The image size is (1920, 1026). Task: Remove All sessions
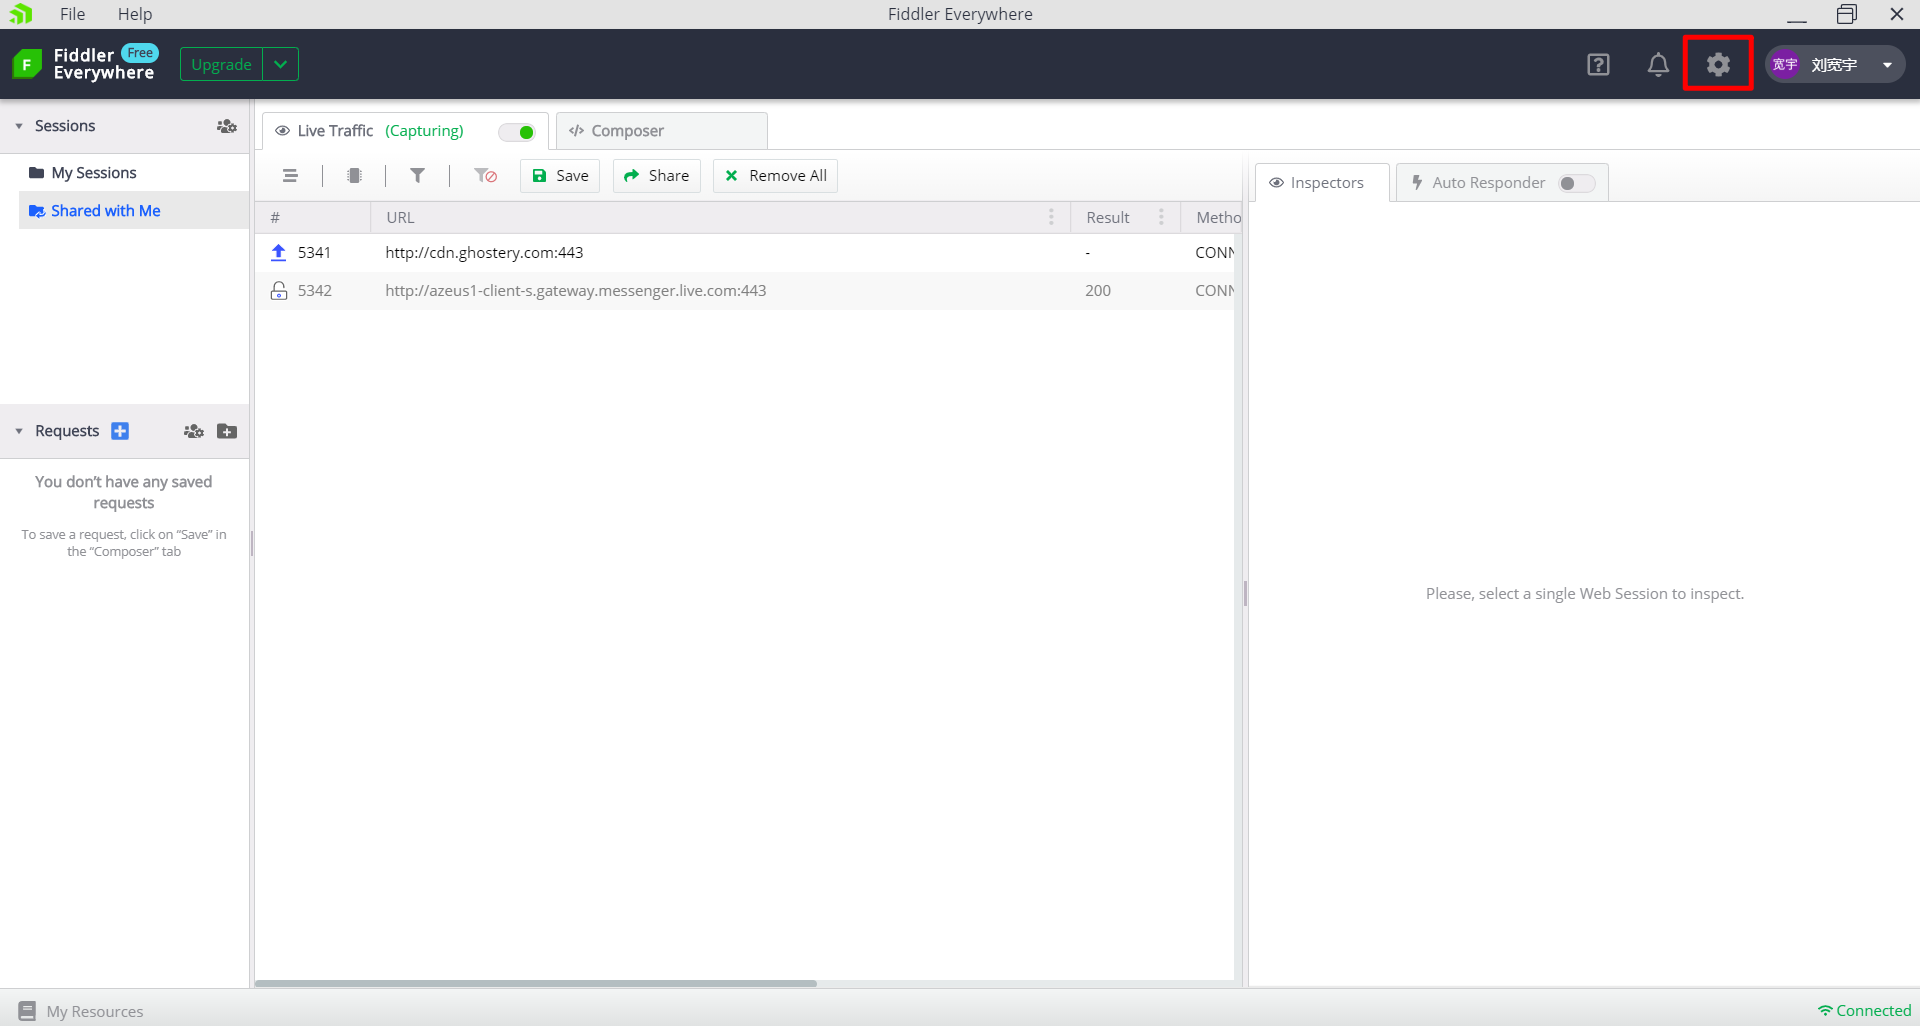[775, 176]
